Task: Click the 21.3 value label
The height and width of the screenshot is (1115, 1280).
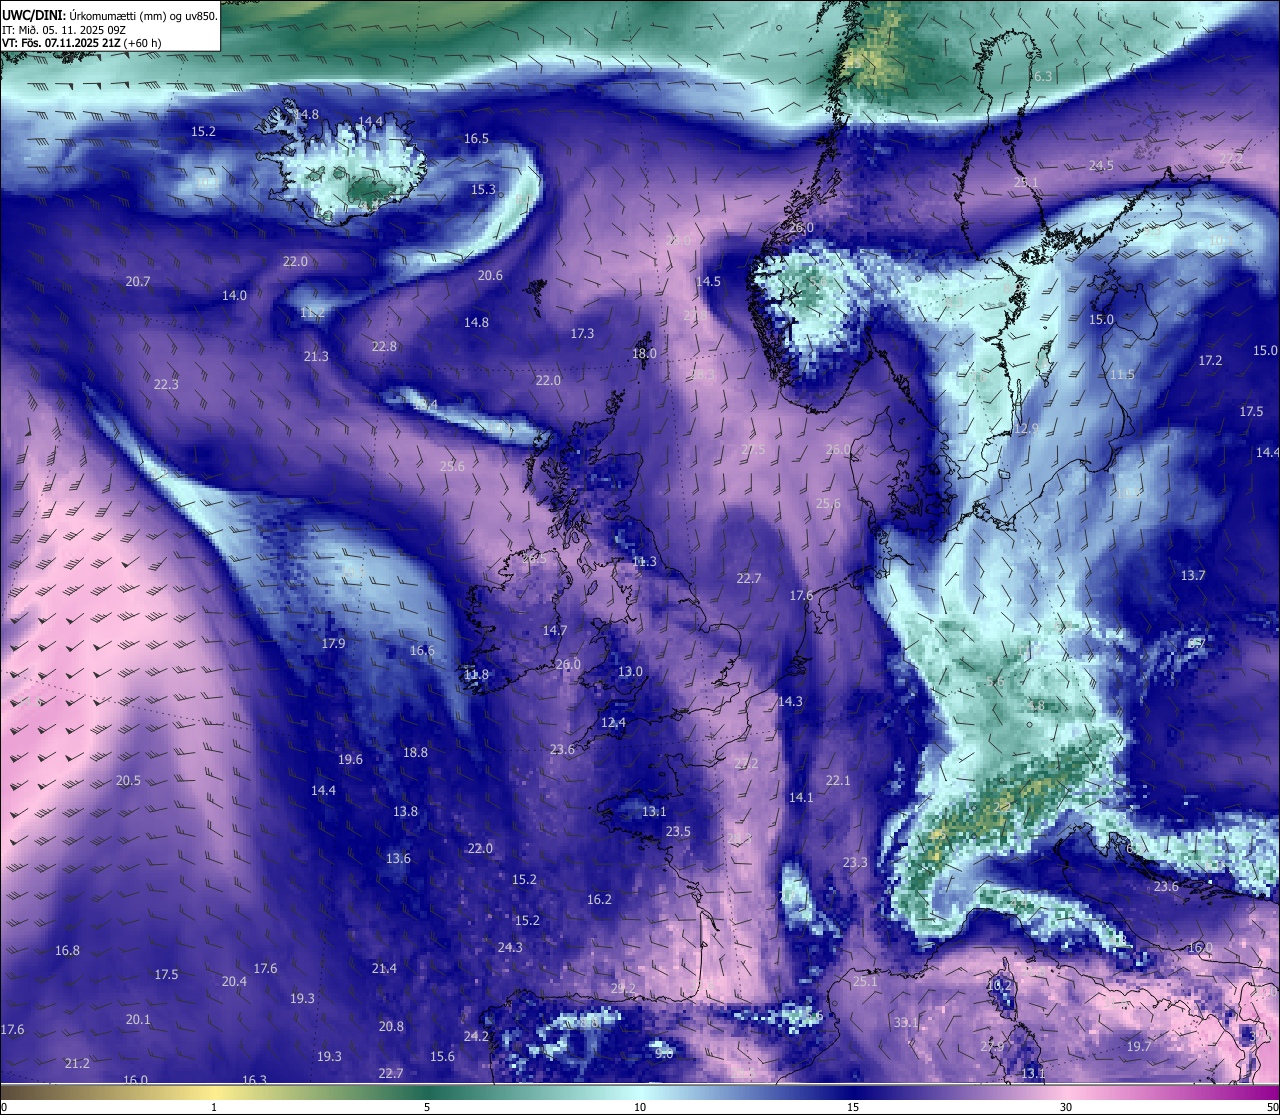Action: click(316, 357)
